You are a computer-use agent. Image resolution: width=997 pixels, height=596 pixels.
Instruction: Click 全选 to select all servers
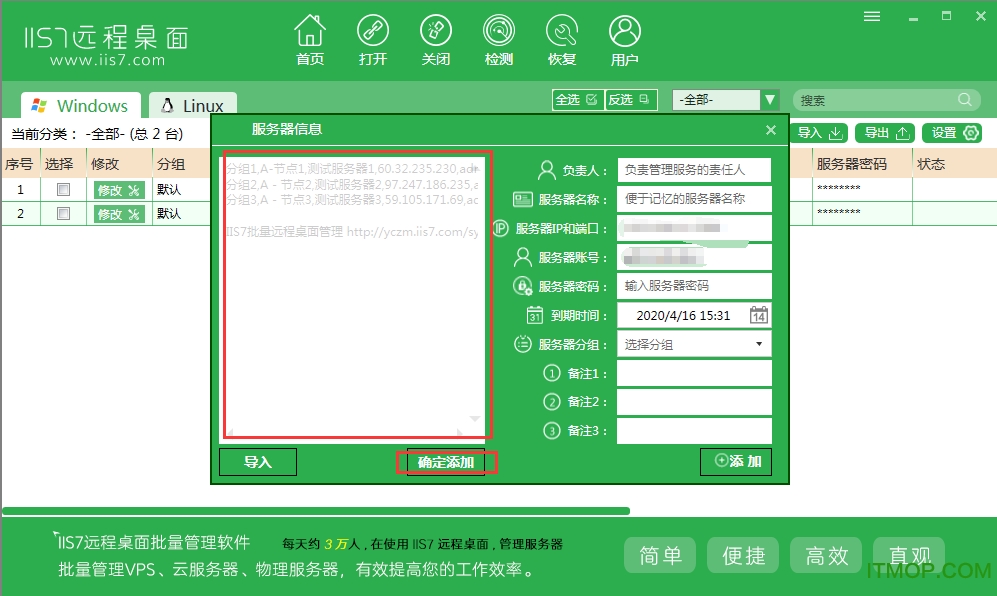click(576, 100)
